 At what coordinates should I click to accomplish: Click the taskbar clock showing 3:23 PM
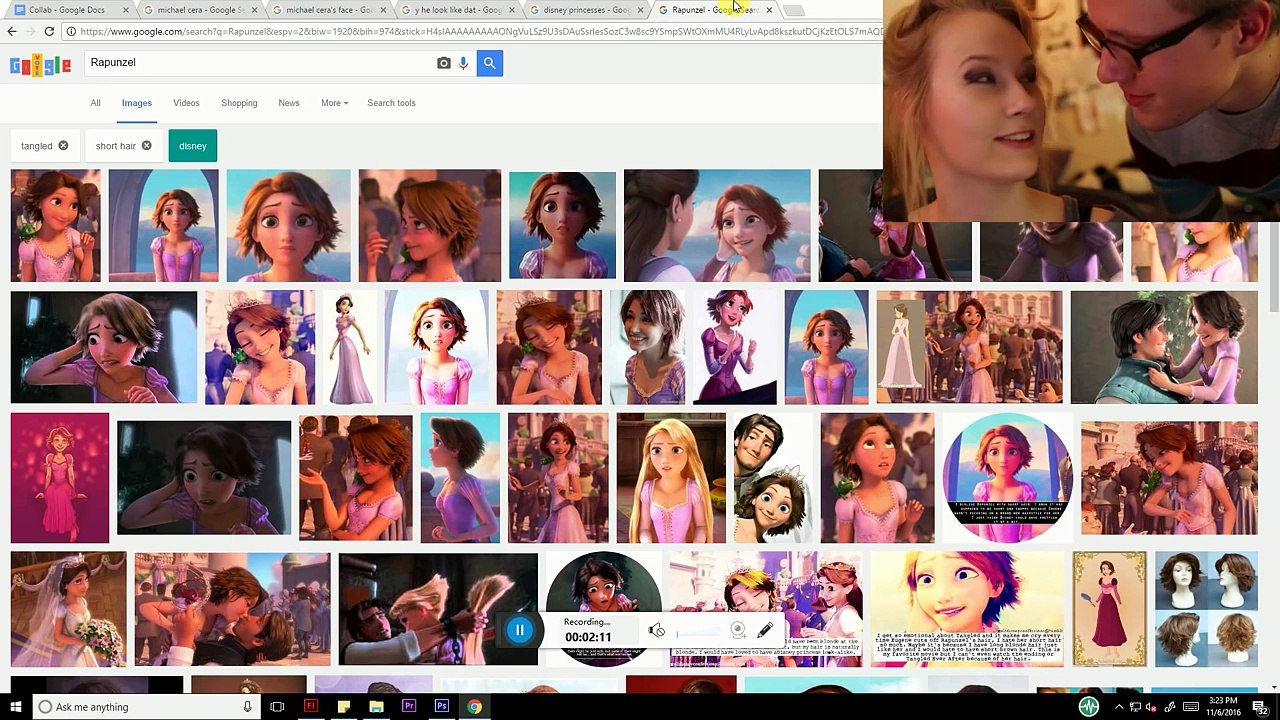pos(1222,707)
